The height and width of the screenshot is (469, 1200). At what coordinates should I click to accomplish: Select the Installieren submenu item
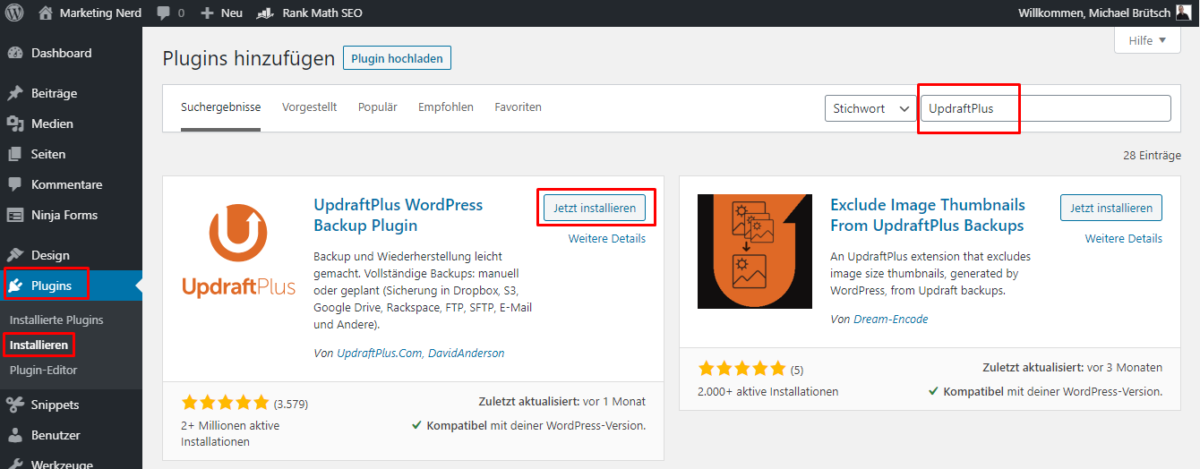click(39, 345)
